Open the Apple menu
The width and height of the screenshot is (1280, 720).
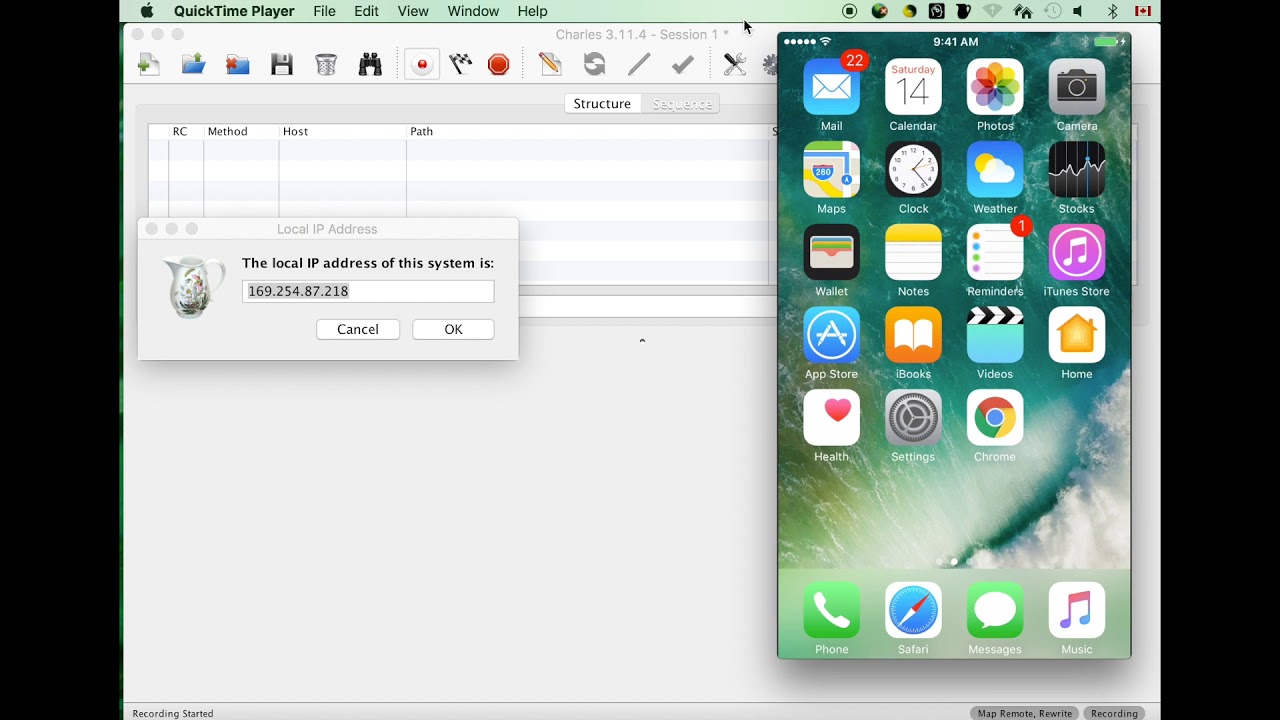(147, 11)
